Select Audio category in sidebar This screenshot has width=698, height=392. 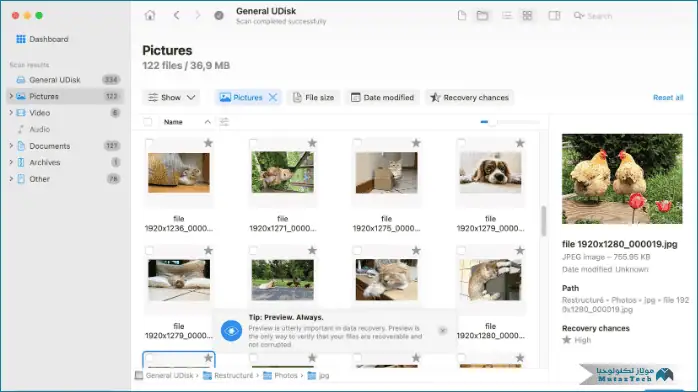click(x=65, y=129)
